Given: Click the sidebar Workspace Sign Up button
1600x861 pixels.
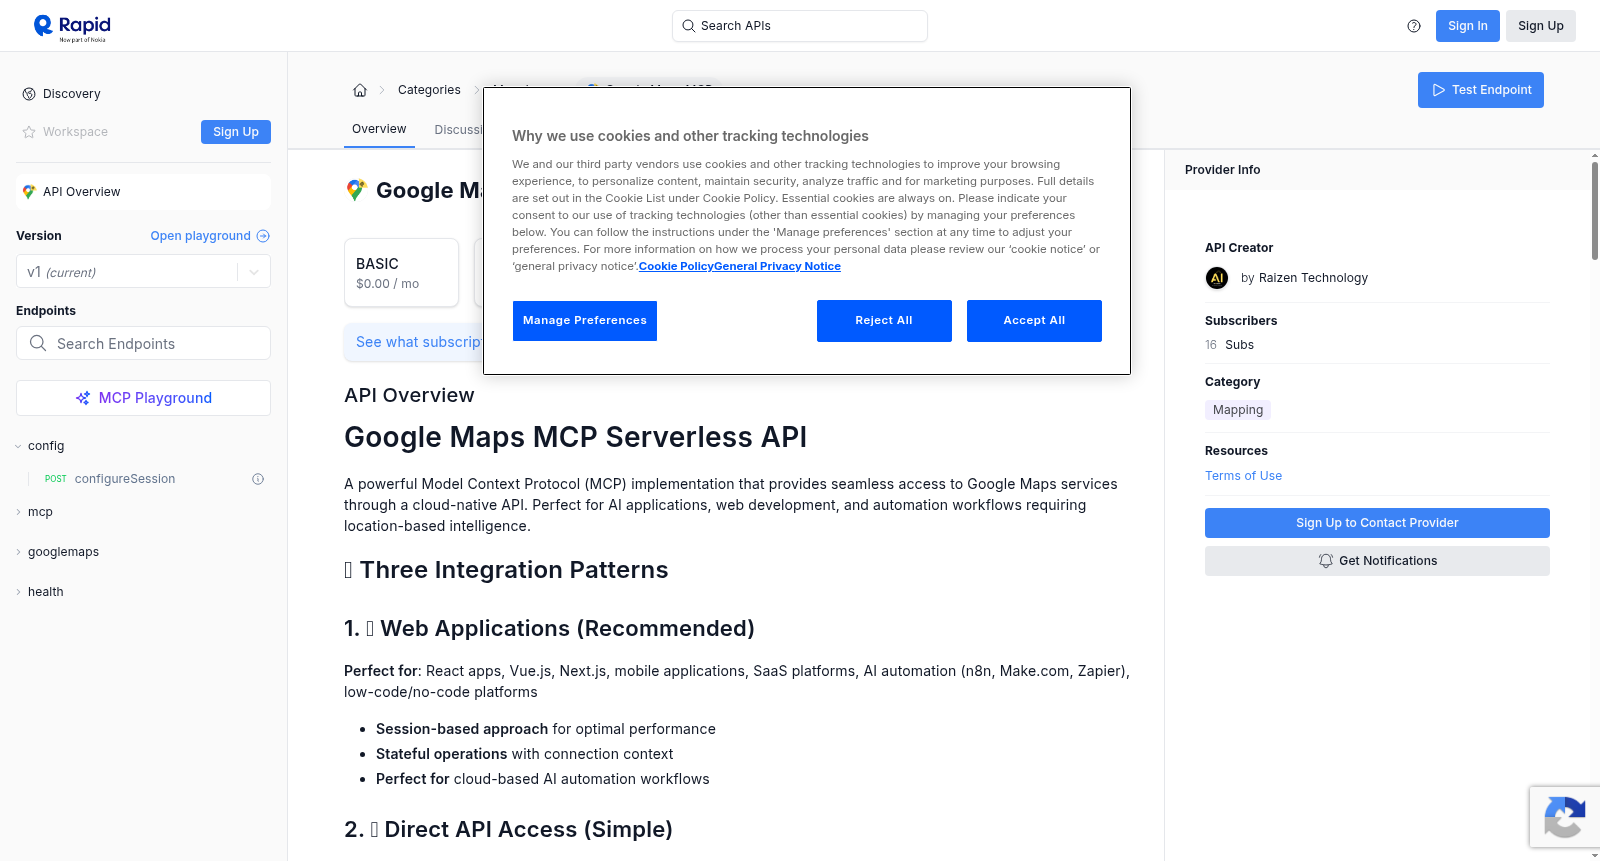Looking at the screenshot, I should tap(236, 132).
